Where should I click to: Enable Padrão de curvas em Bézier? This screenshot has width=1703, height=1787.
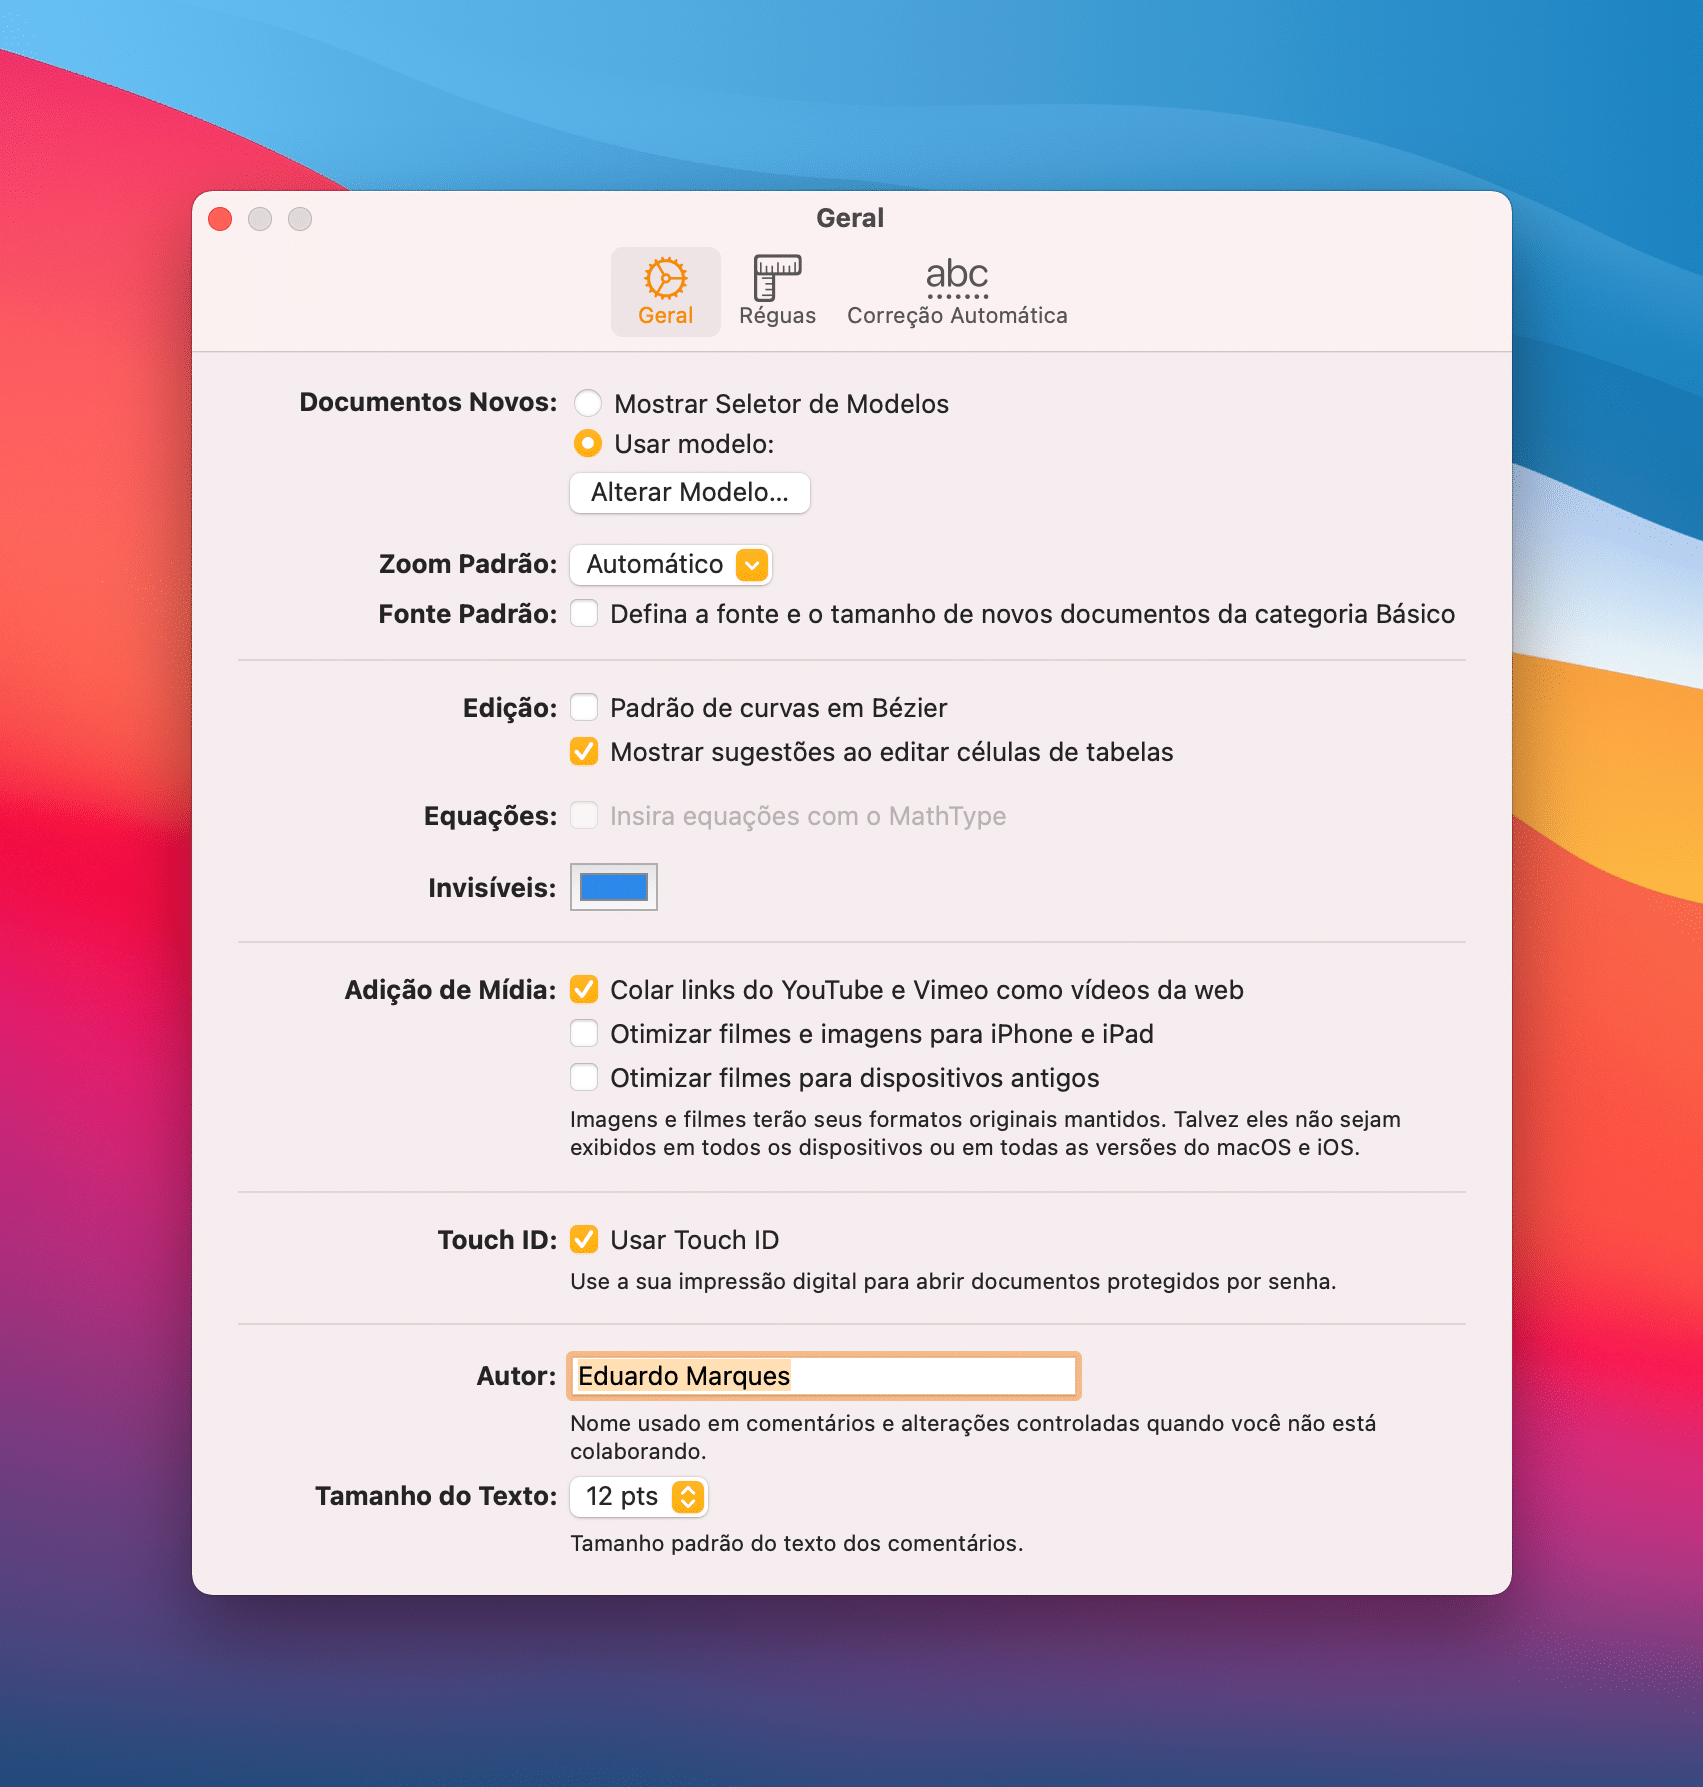(584, 707)
